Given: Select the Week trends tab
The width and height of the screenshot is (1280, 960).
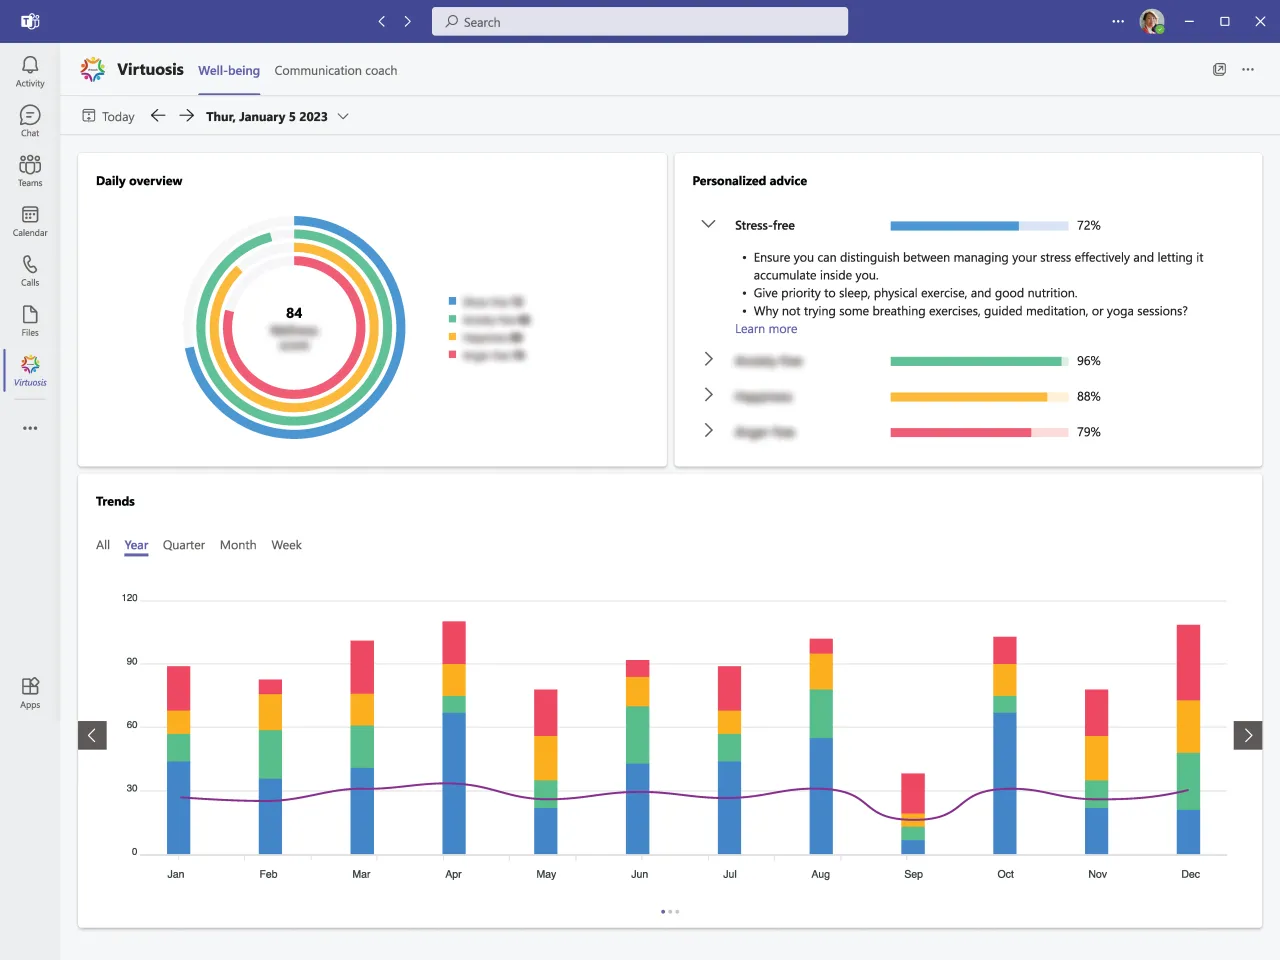Looking at the screenshot, I should 286,545.
